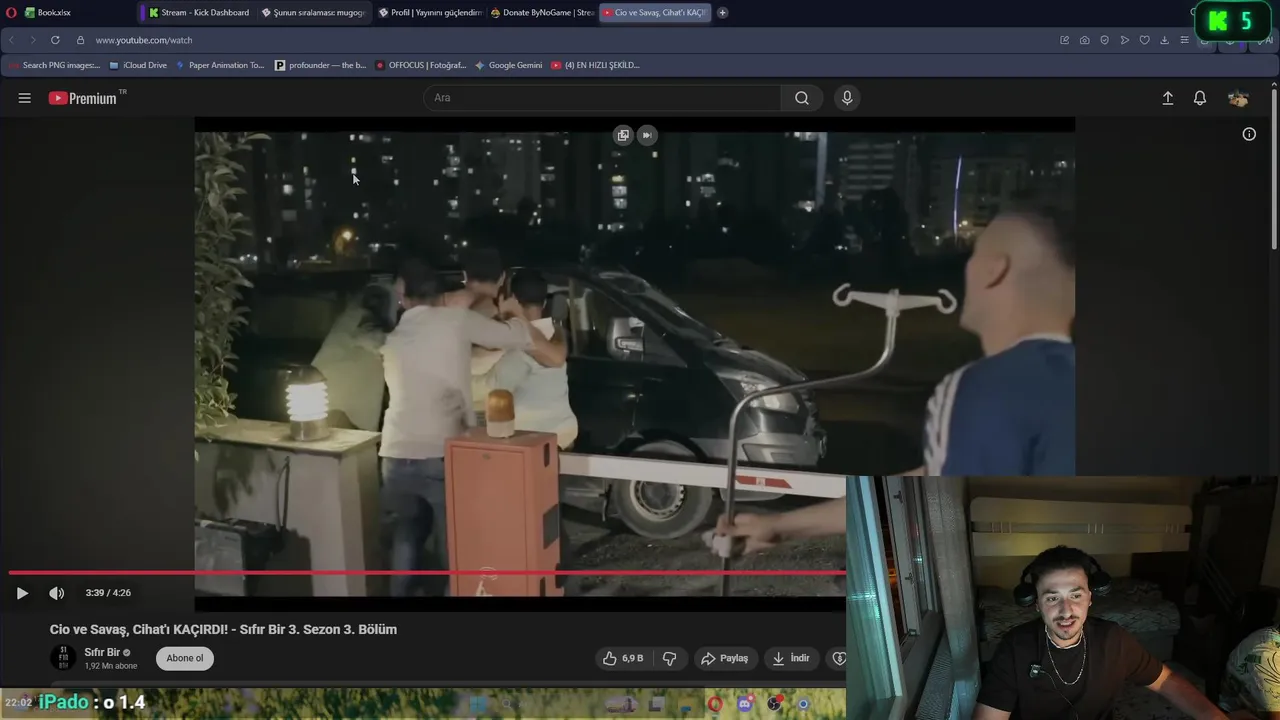Image resolution: width=1280 pixels, height=720 pixels.
Task: Reload the page in Opera toolbar
Action: pyautogui.click(x=54, y=40)
